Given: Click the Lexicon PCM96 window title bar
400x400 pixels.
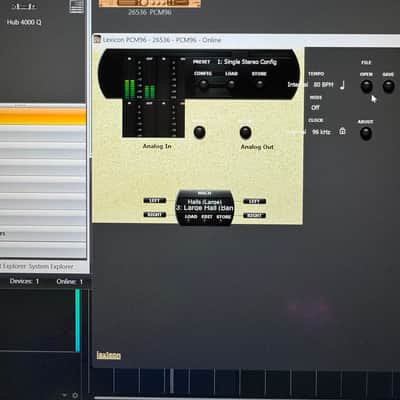Looking at the screenshot, I should [x=247, y=40].
